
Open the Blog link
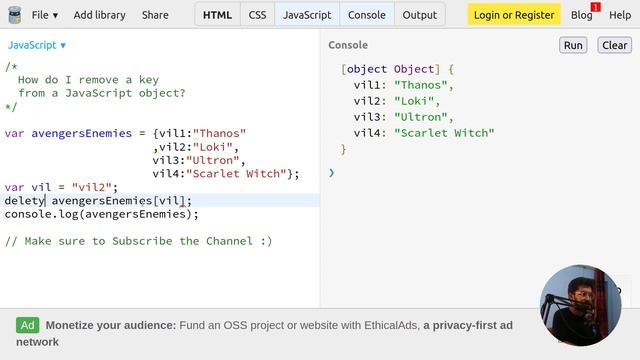581,15
